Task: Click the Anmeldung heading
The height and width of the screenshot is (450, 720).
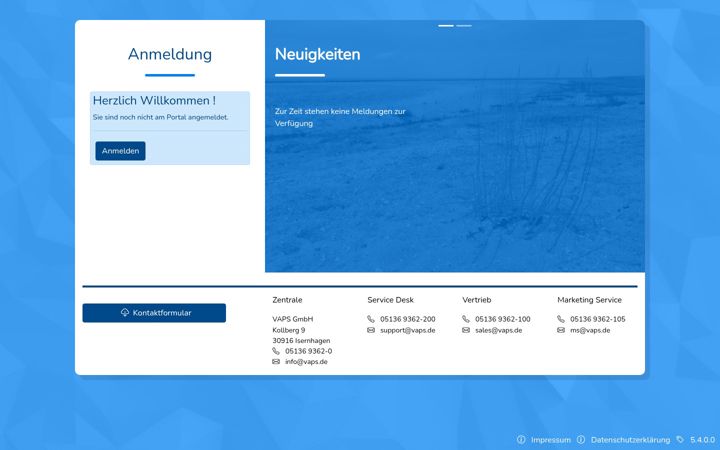Action: pyautogui.click(x=170, y=54)
